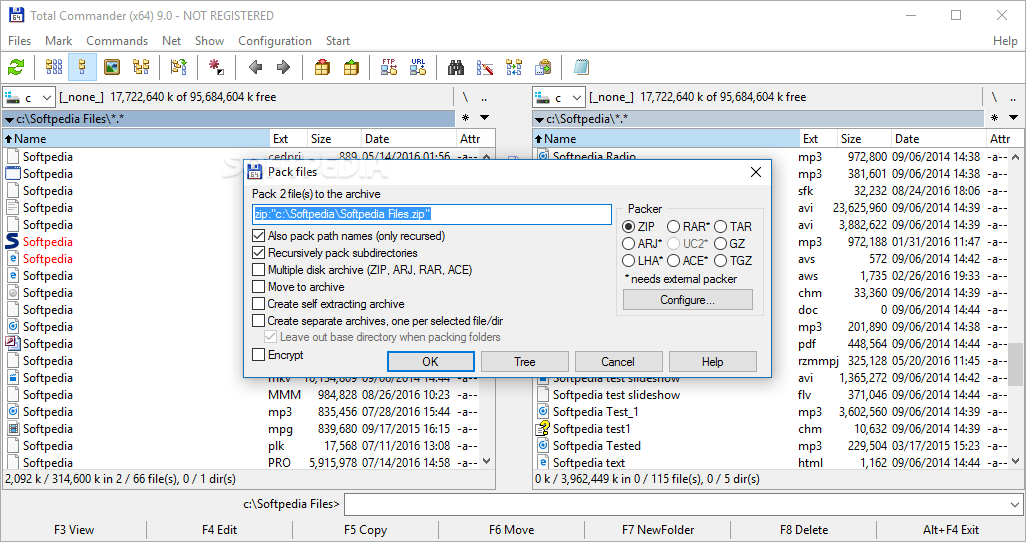Image resolution: width=1026 pixels, height=542 pixels.
Task: Open the URL new FTP connection icon
Action: coord(418,67)
